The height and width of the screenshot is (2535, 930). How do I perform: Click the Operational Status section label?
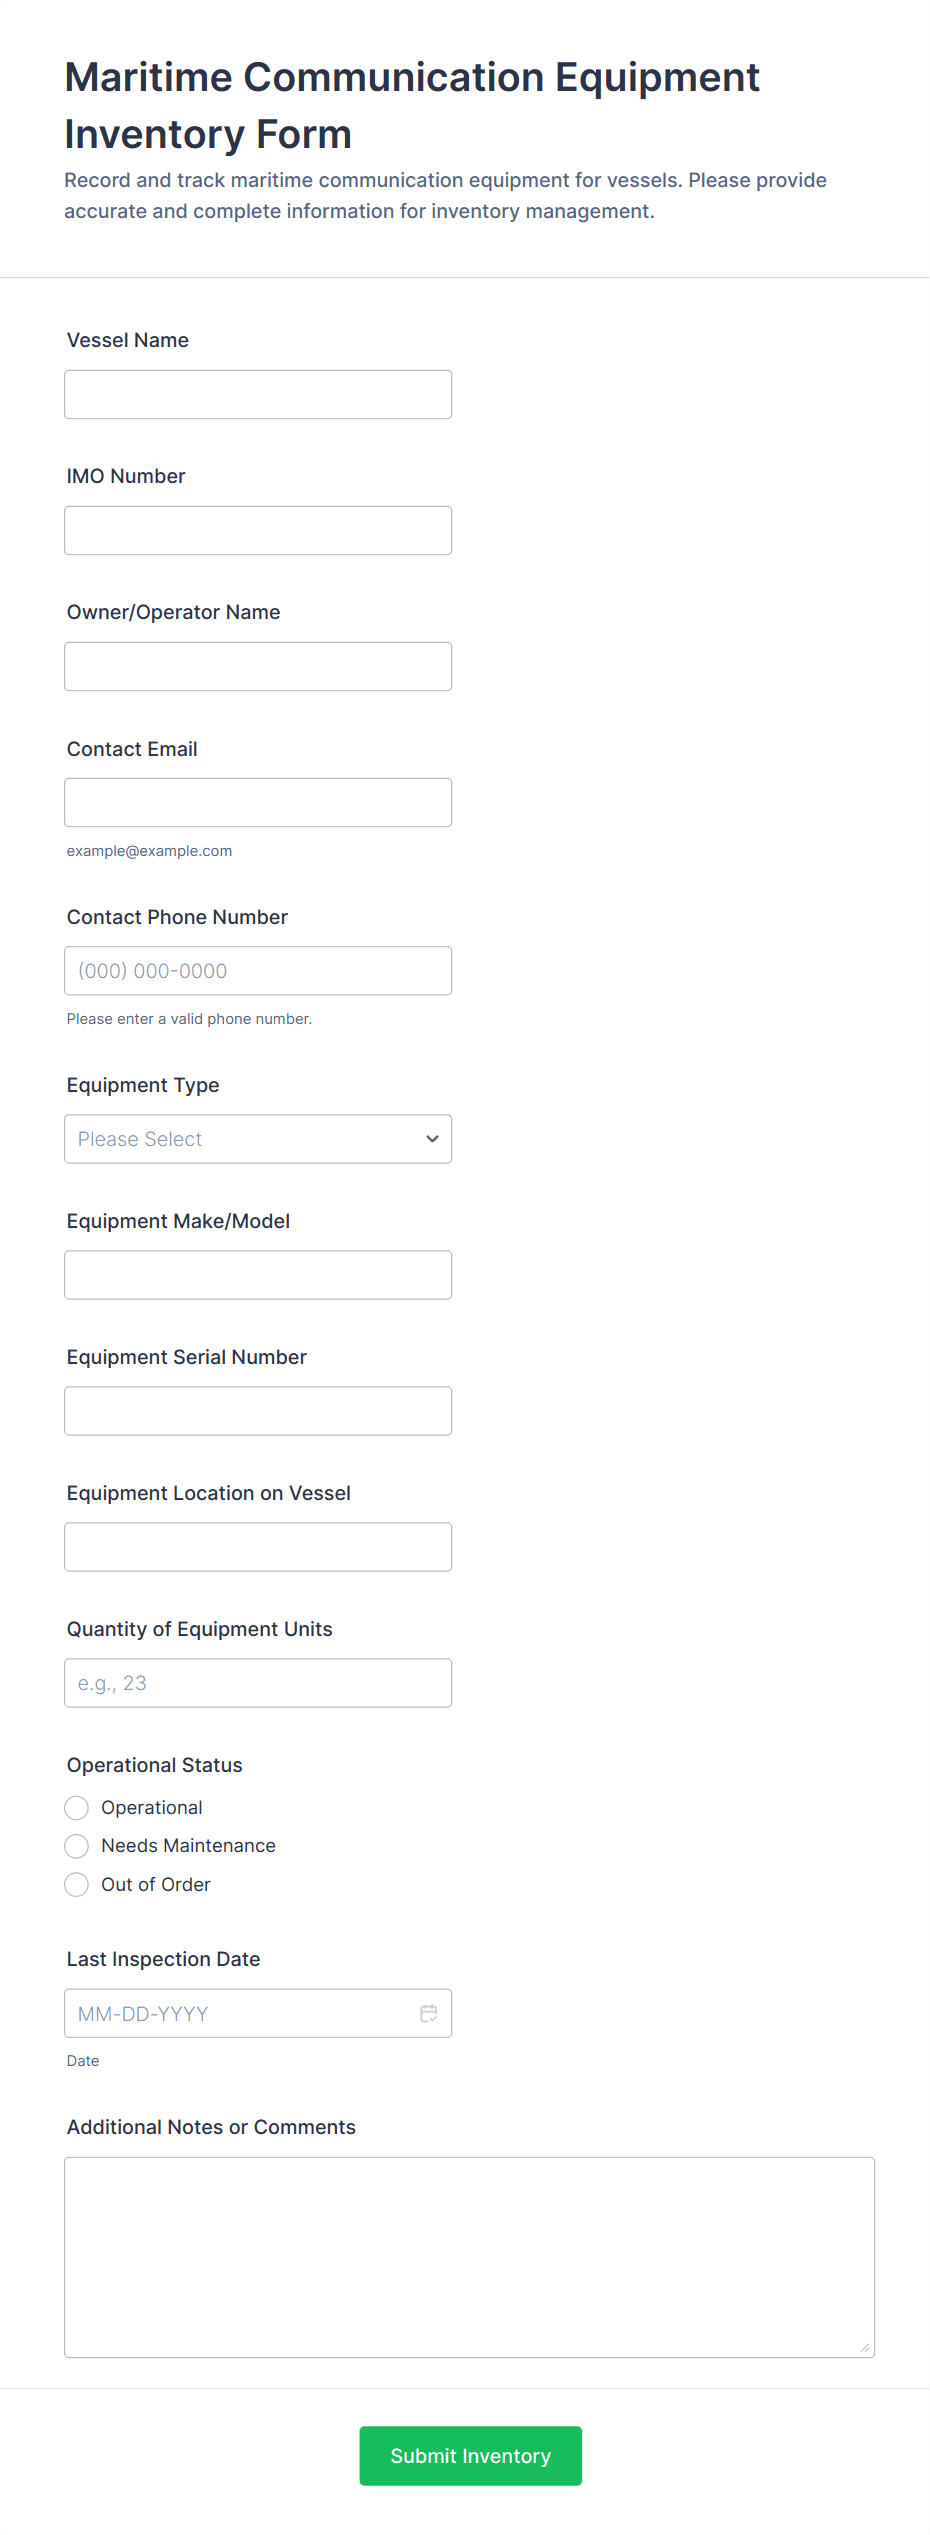pos(155,1765)
